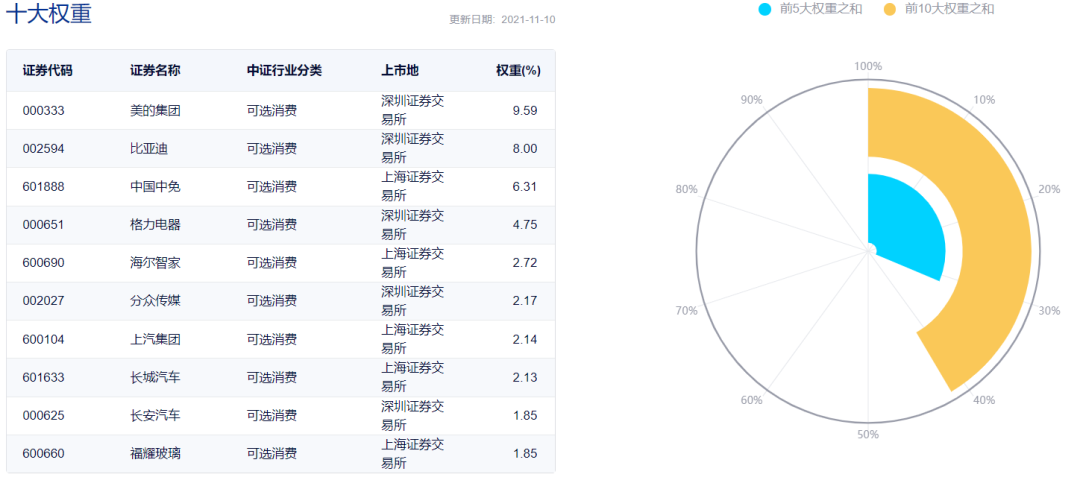Click the 长城汽车 name cell

(155, 377)
